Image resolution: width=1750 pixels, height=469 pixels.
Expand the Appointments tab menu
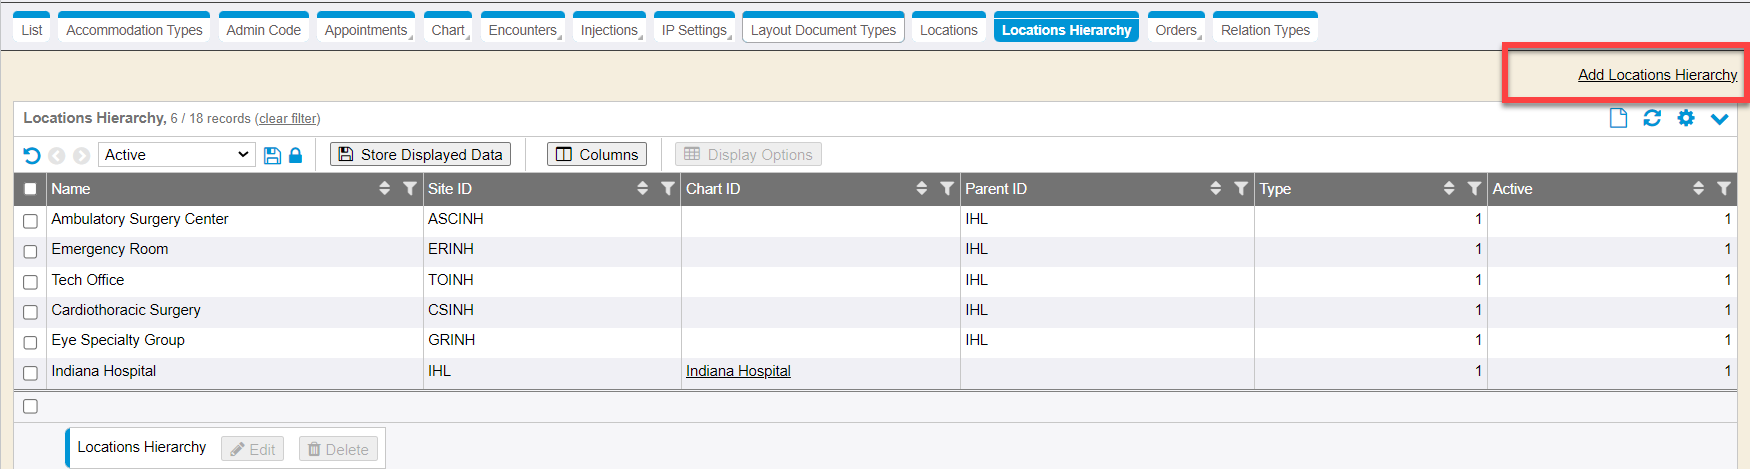(366, 30)
